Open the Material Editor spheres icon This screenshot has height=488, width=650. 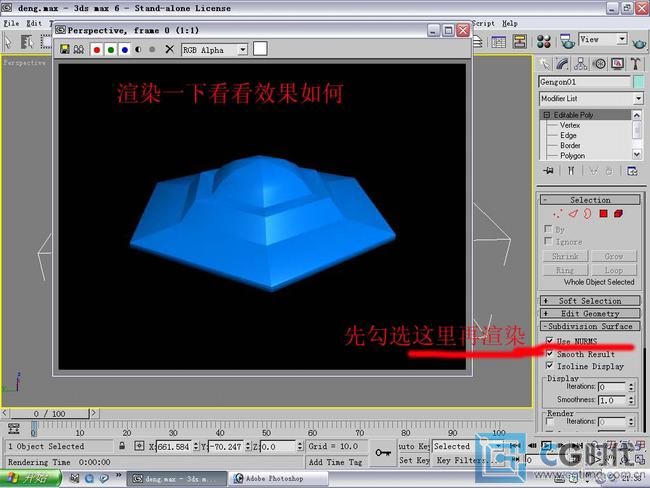pos(543,41)
